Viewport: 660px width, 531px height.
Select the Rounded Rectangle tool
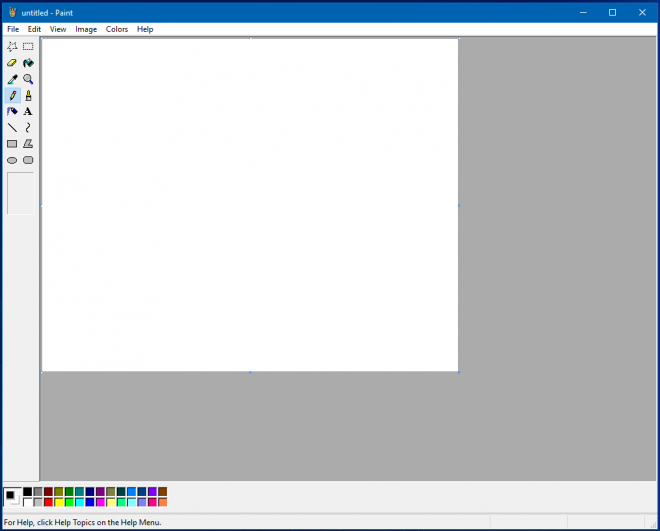tap(28, 160)
